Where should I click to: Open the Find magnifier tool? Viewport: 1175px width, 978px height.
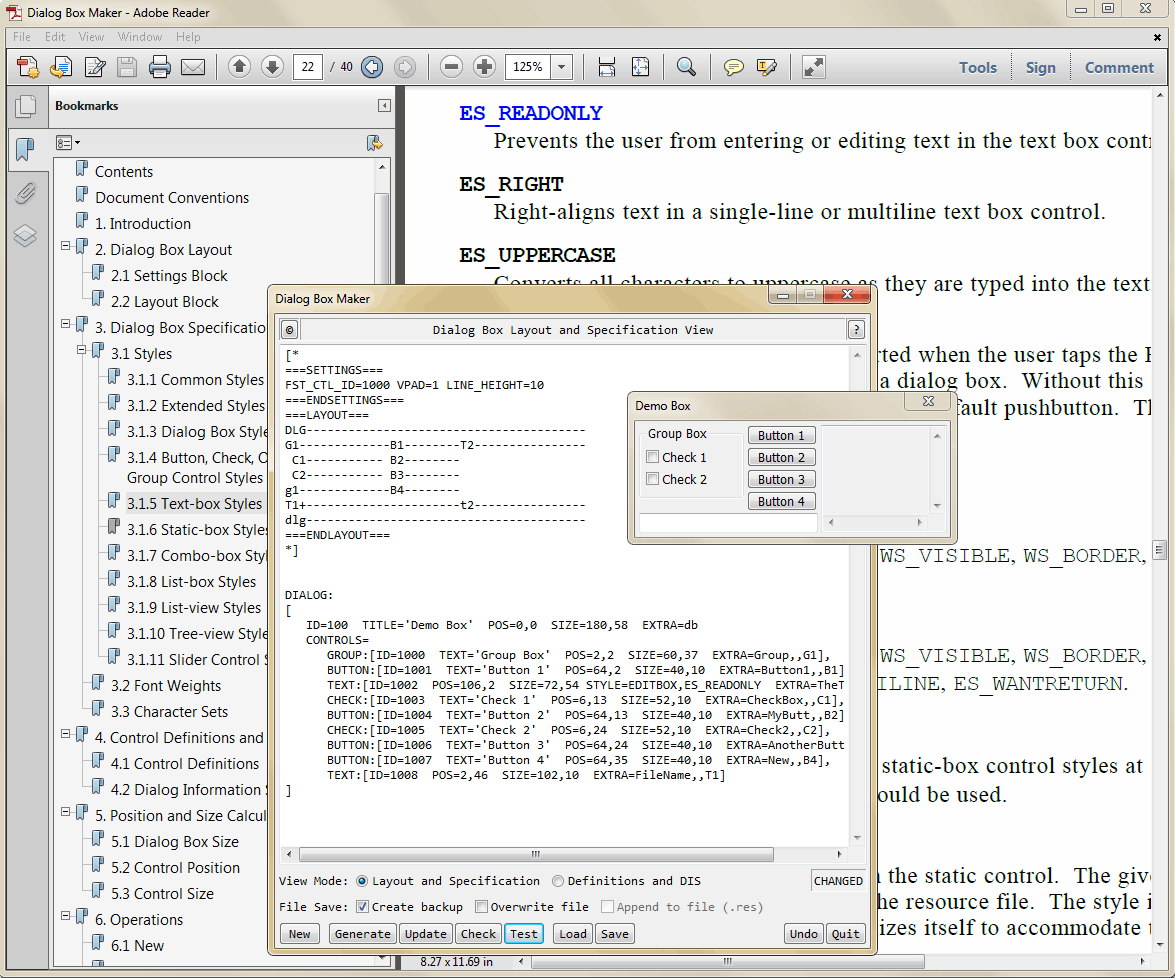pyautogui.click(x=686, y=67)
